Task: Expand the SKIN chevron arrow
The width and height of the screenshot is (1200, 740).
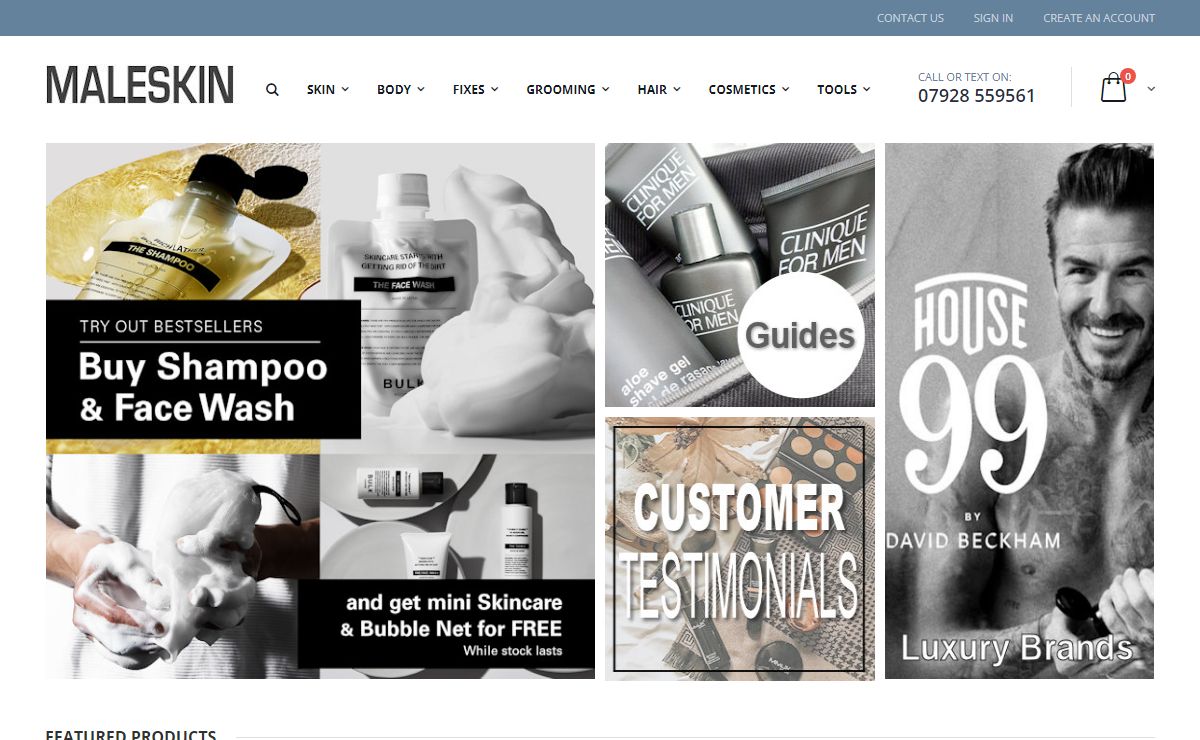Action: pos(345,89)
